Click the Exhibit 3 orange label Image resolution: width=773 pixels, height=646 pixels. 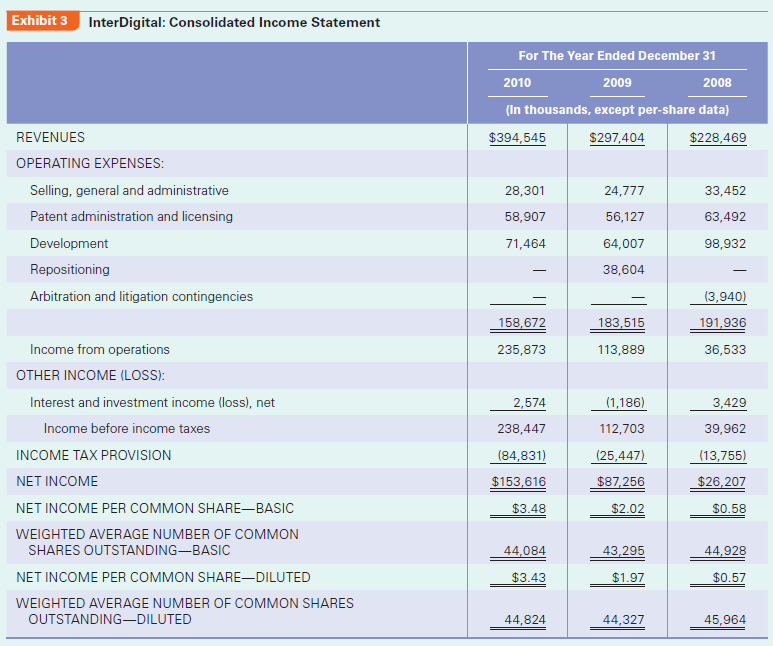(x=43, y=21)
